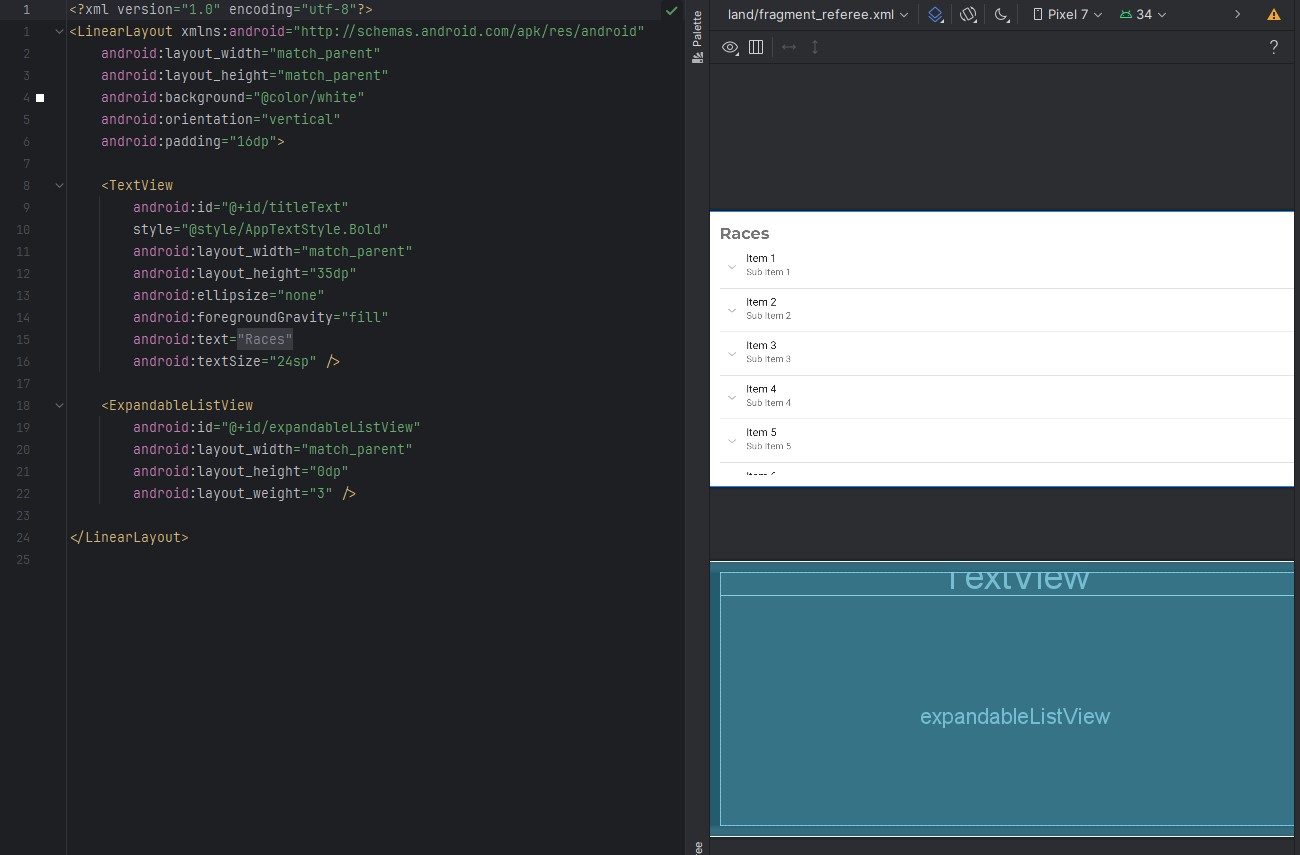Click the "vertical" orientation value
Viewport: 1300px width, 855px height.
301,120
